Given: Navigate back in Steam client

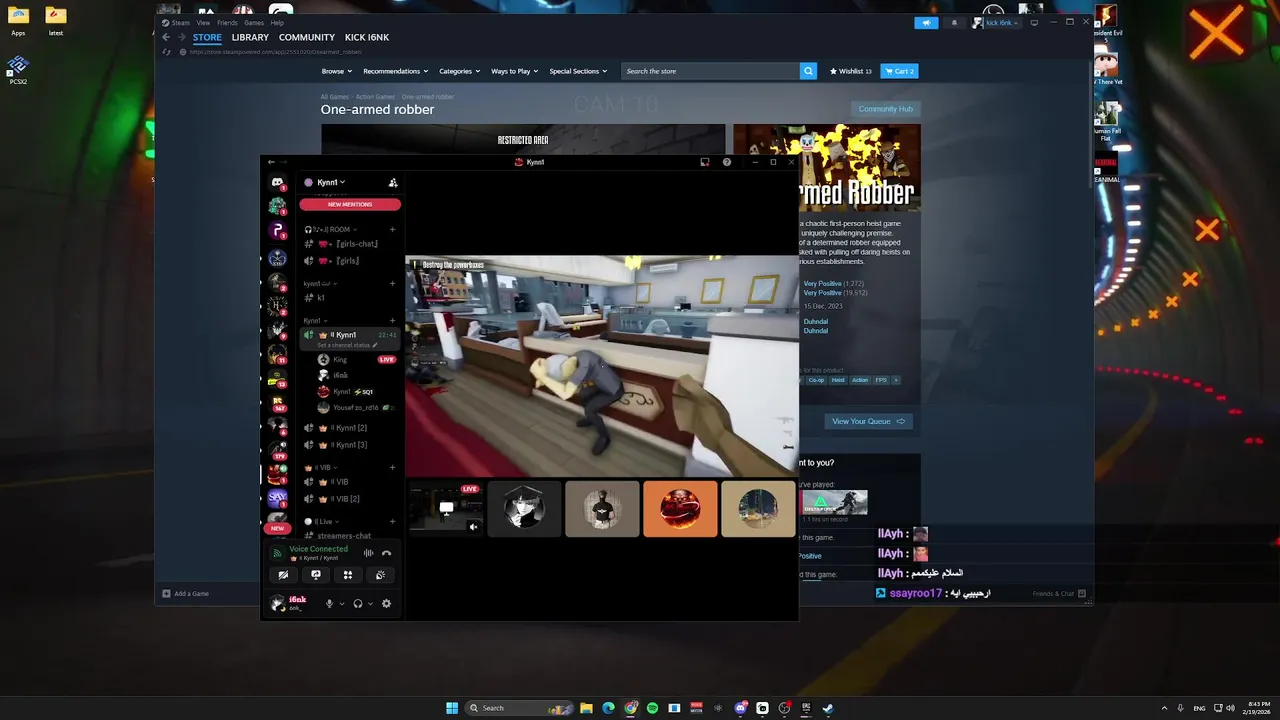Looking at the screenshot, I should pyautogui.click(x=166, y=37).
